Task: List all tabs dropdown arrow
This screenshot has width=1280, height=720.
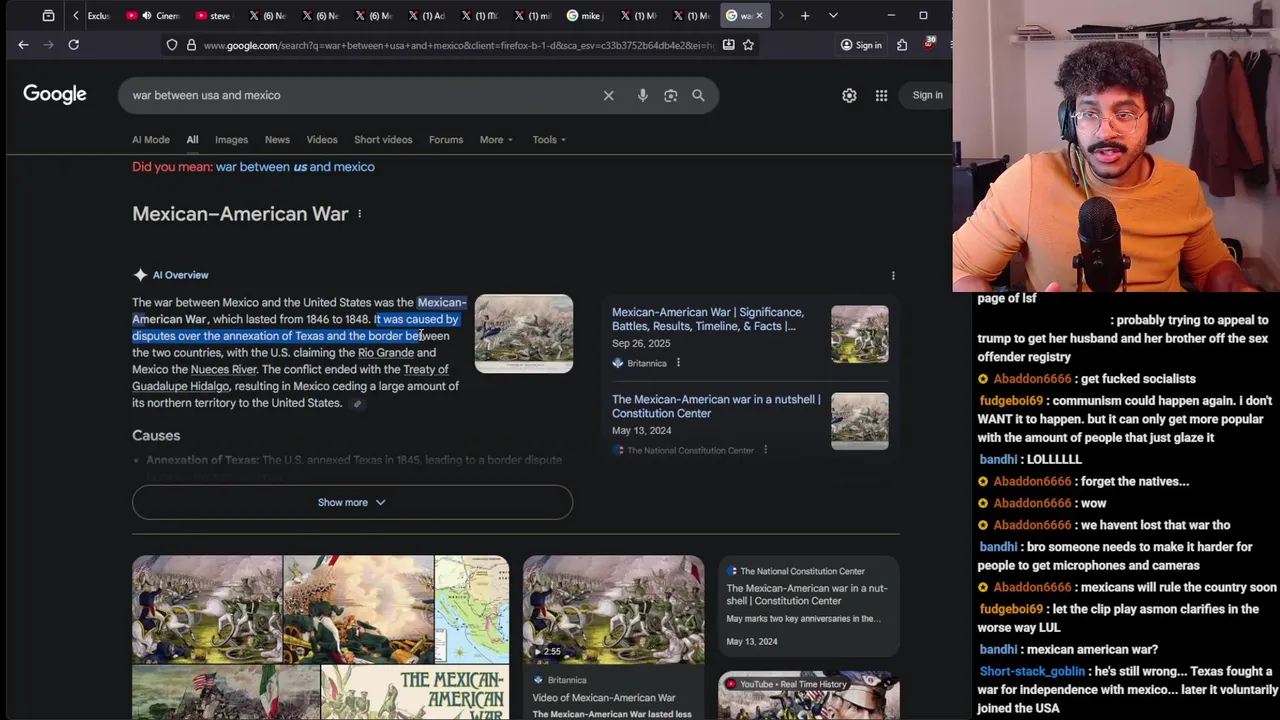Action: [833, 16]
